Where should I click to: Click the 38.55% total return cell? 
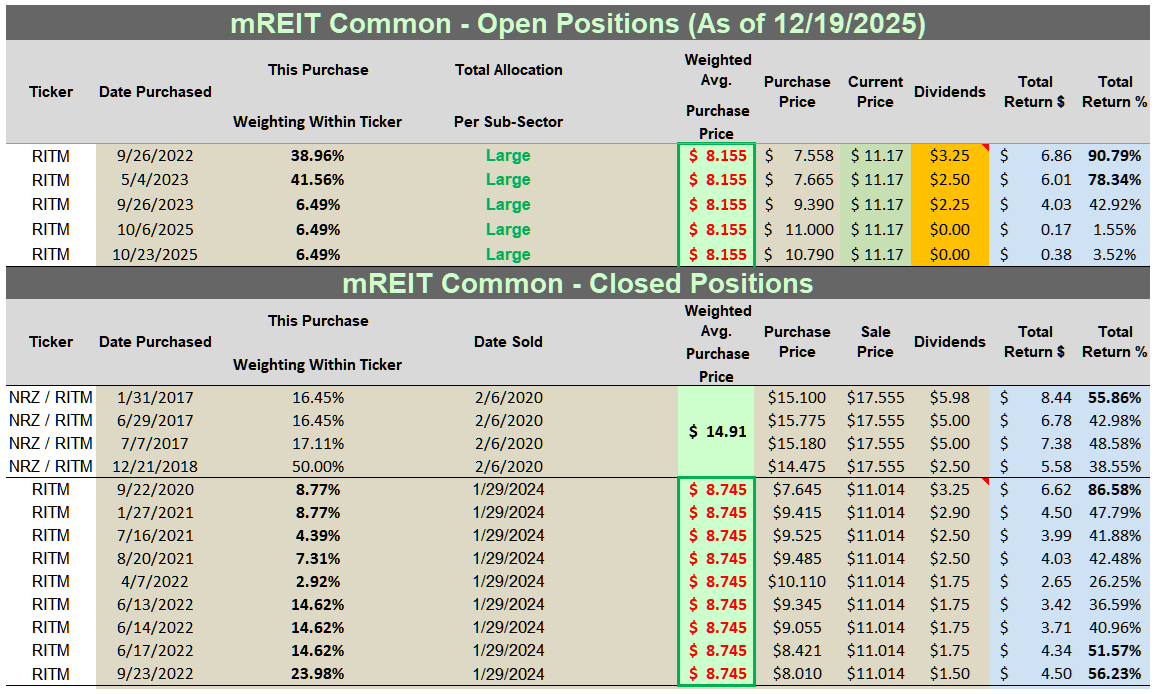(x=1114, y=467)
